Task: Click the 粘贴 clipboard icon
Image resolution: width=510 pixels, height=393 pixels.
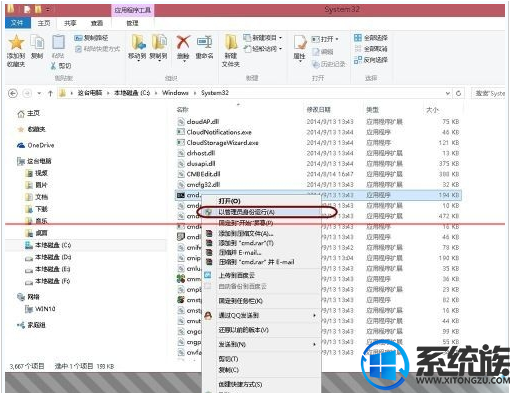Action: coord(58,42)
